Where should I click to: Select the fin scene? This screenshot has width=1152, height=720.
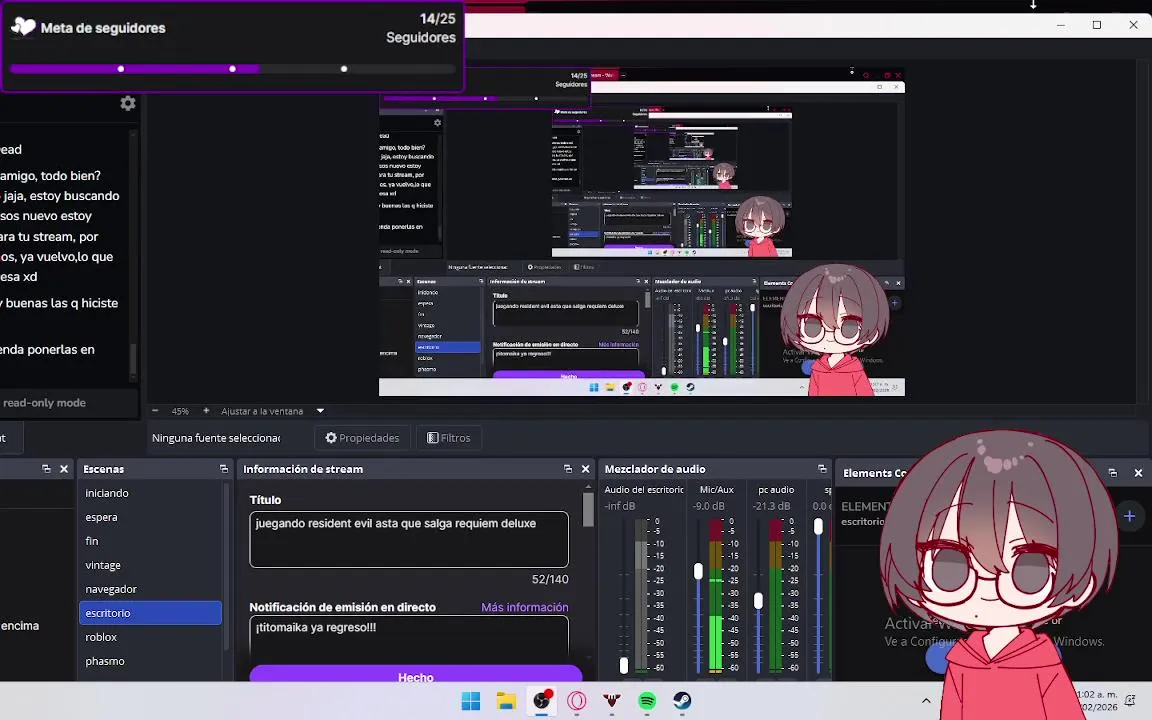pos(150,541)
